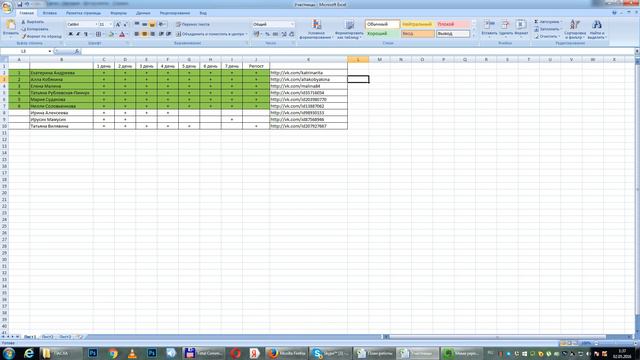Viewport: 640px width, 360px height.
Task: Toggle bold formatting
Action: coord(71,35)
